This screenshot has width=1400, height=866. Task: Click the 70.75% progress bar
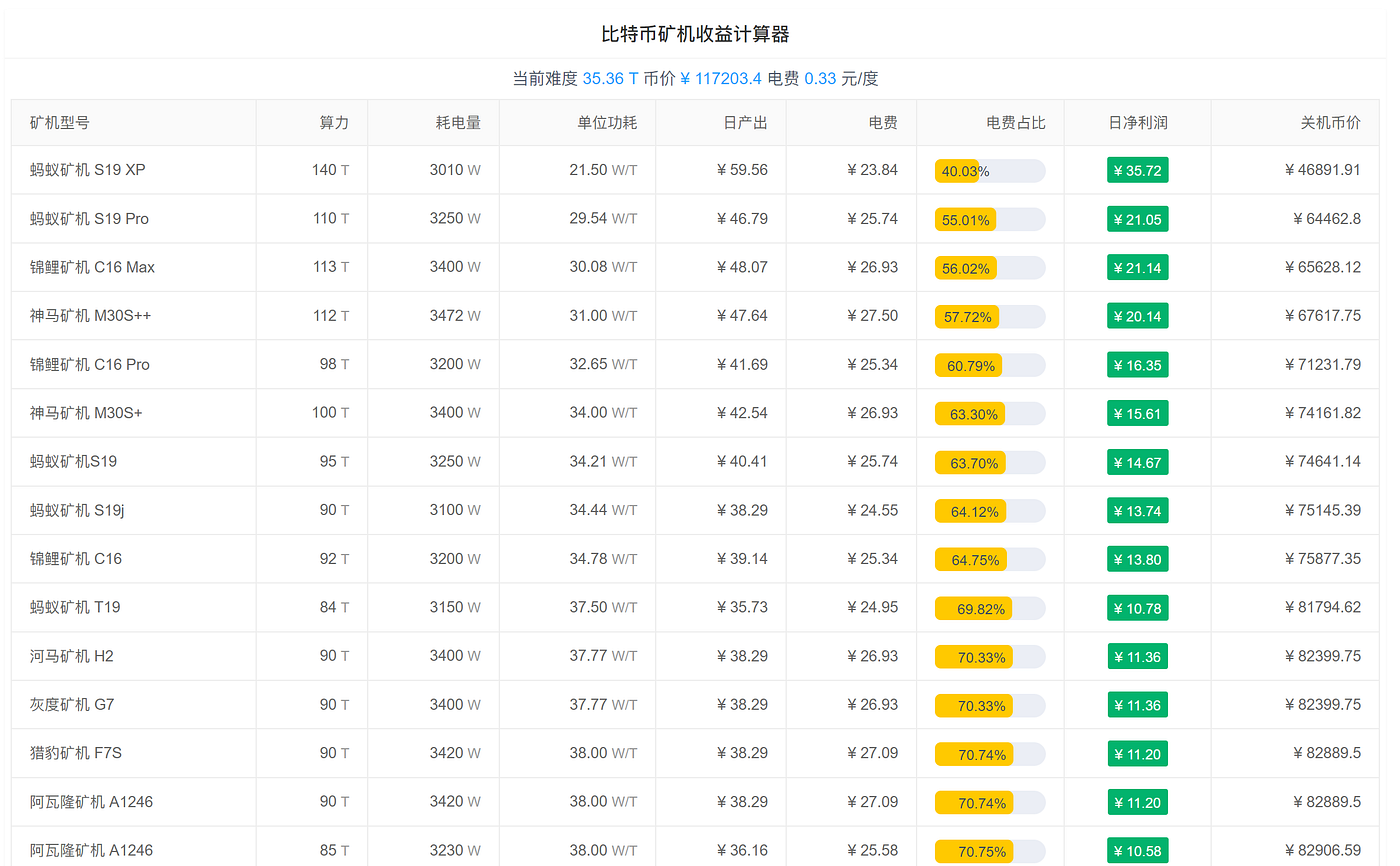(990, 852)
